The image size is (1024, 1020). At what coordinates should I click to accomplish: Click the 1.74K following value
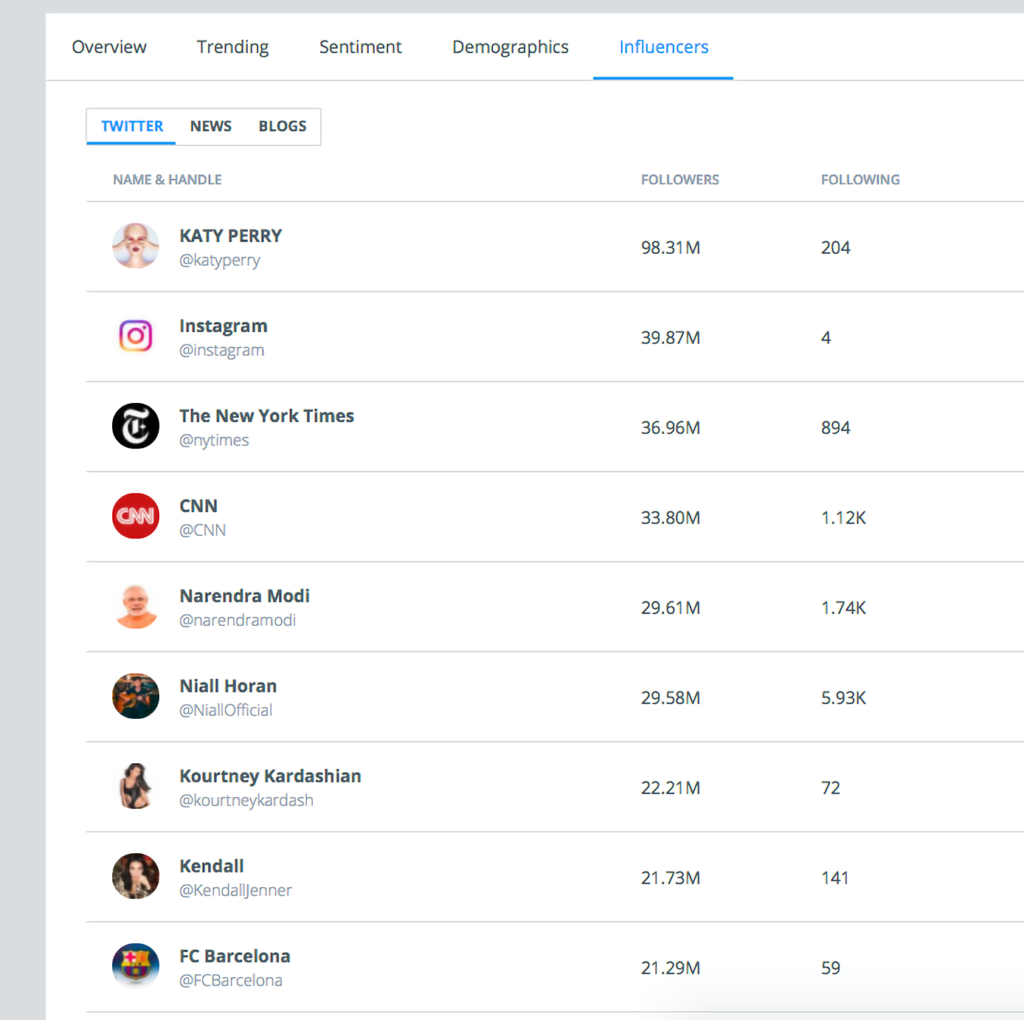point(843,609)
